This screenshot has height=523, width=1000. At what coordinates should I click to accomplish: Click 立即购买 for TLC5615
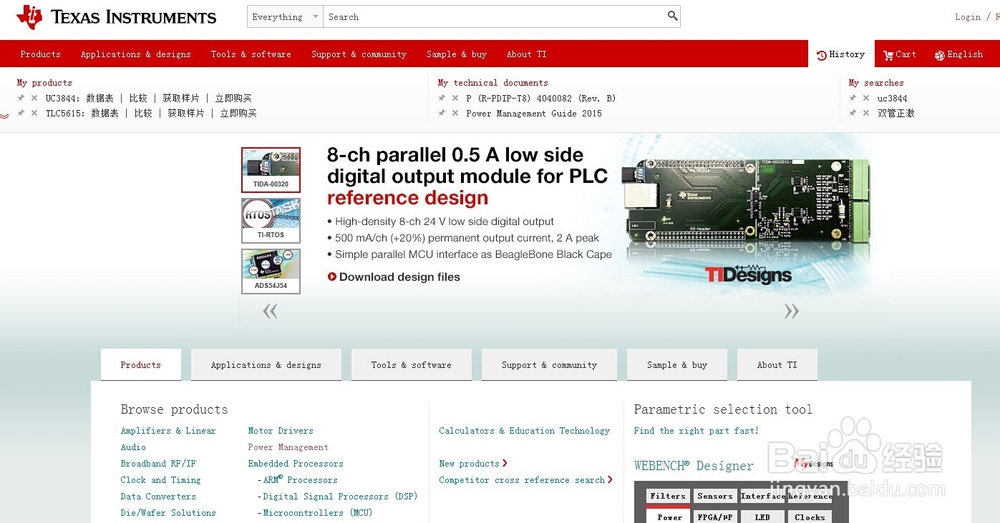click(238, 114)
